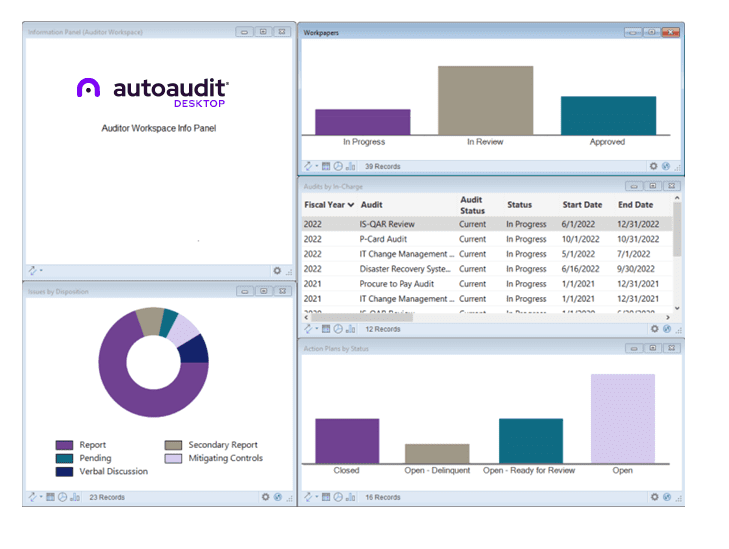
Task: Refresh the Workpapers panel
Action: pyautogui.click(x=308, y=166)
